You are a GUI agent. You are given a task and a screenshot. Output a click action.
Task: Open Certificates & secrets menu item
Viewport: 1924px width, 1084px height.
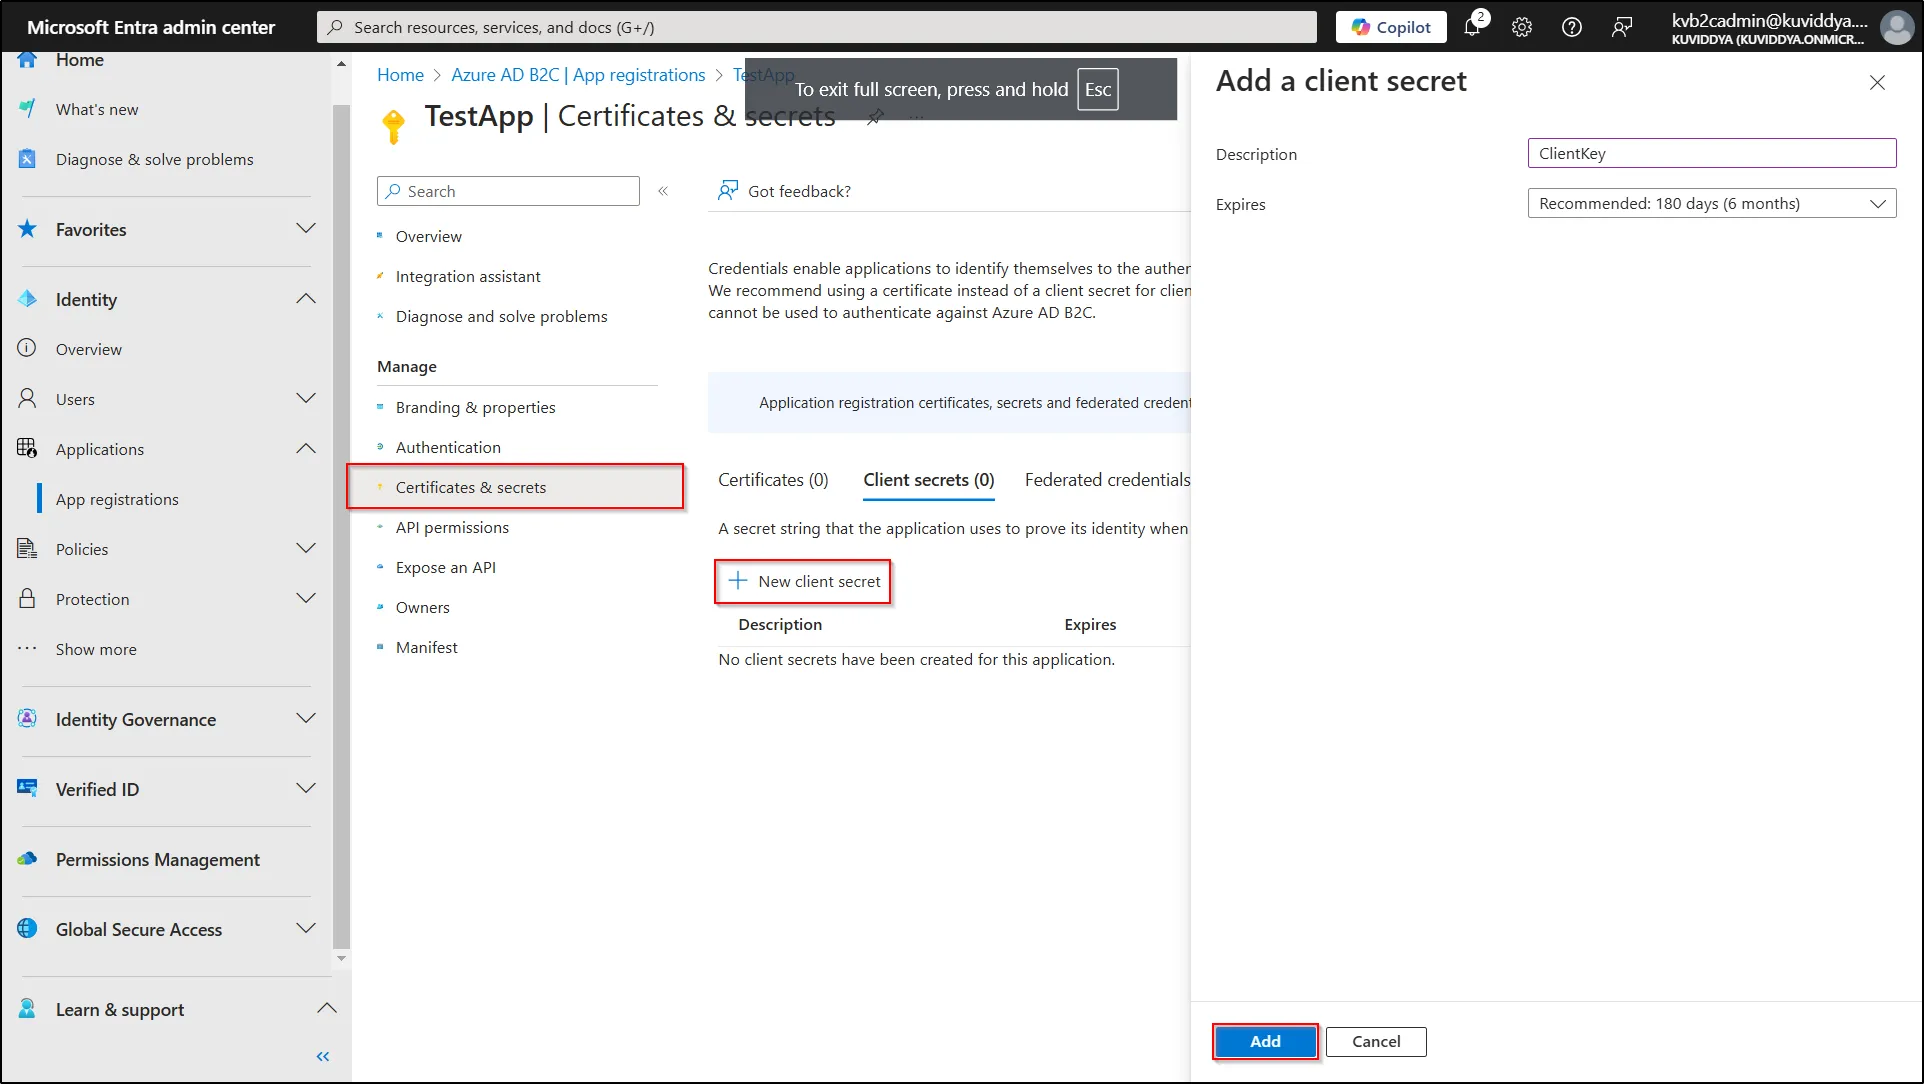pyautogui.click(x=515, y=487)
